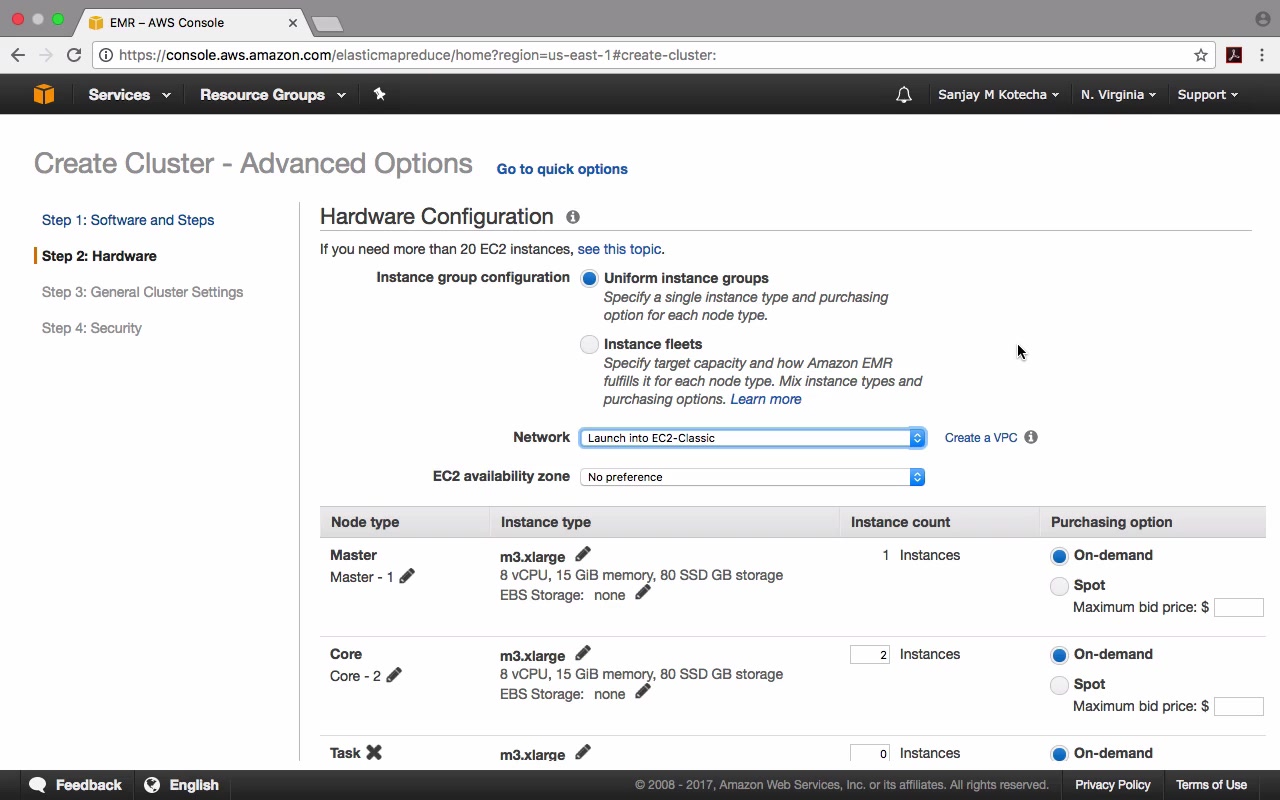The image size is (1280, 800).
Task: Open the Services menu
Action: pyautogui.click(x=129, y=95)
